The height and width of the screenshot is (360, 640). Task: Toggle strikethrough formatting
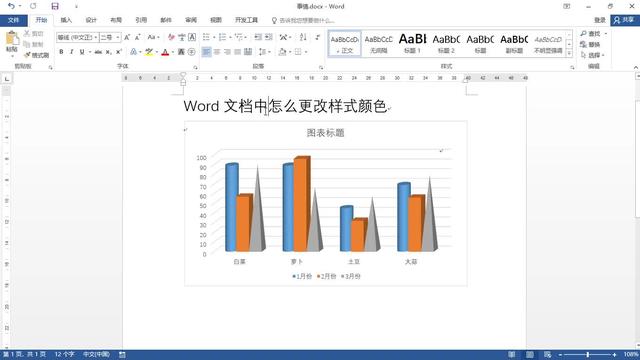(x=98, y=52)
